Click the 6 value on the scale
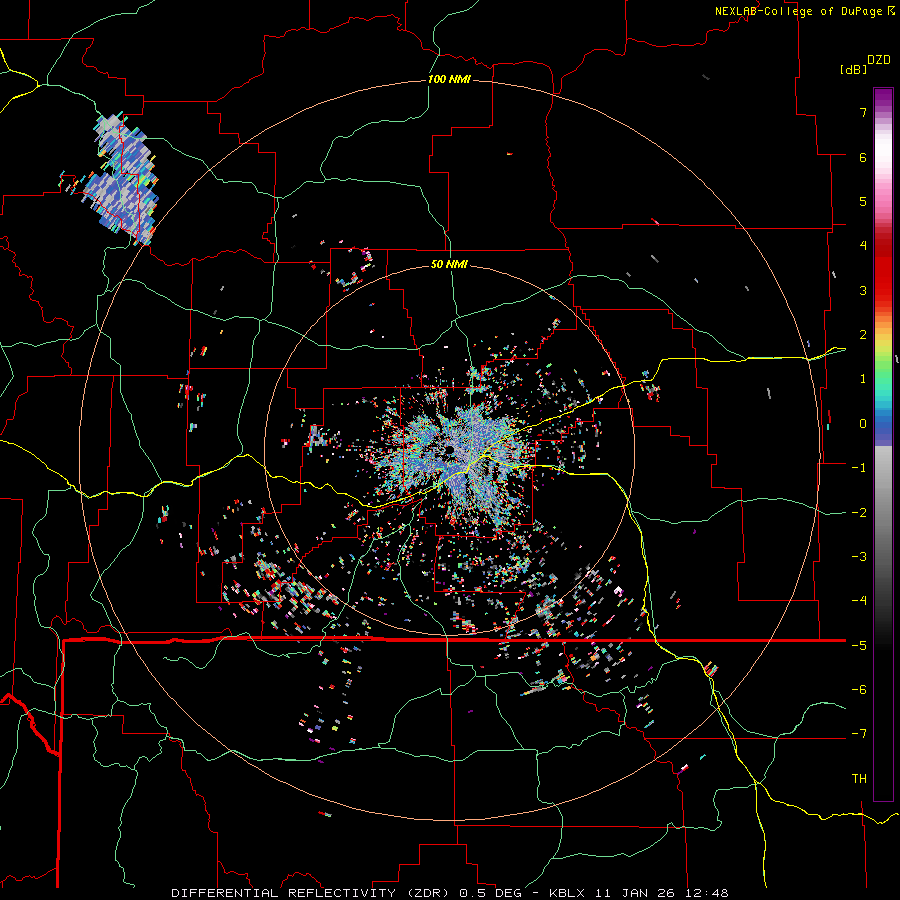 tap(863, 157)
